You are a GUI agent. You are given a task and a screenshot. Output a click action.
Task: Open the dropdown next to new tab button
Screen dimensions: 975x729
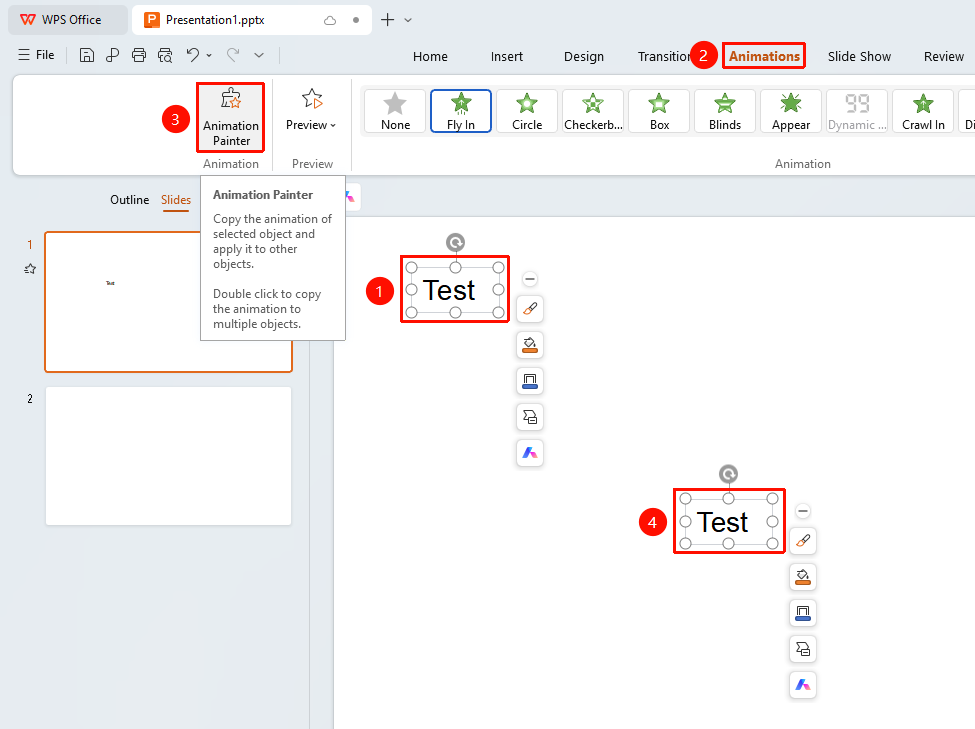click(408, 20)
